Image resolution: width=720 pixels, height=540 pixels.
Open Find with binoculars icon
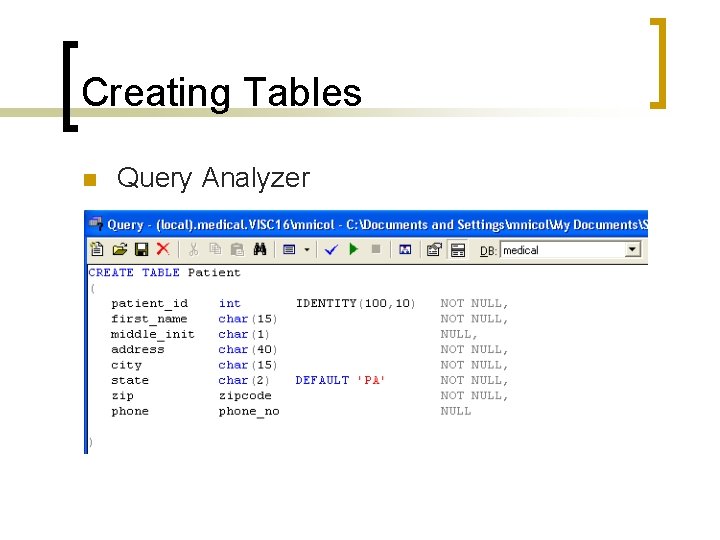259,249
